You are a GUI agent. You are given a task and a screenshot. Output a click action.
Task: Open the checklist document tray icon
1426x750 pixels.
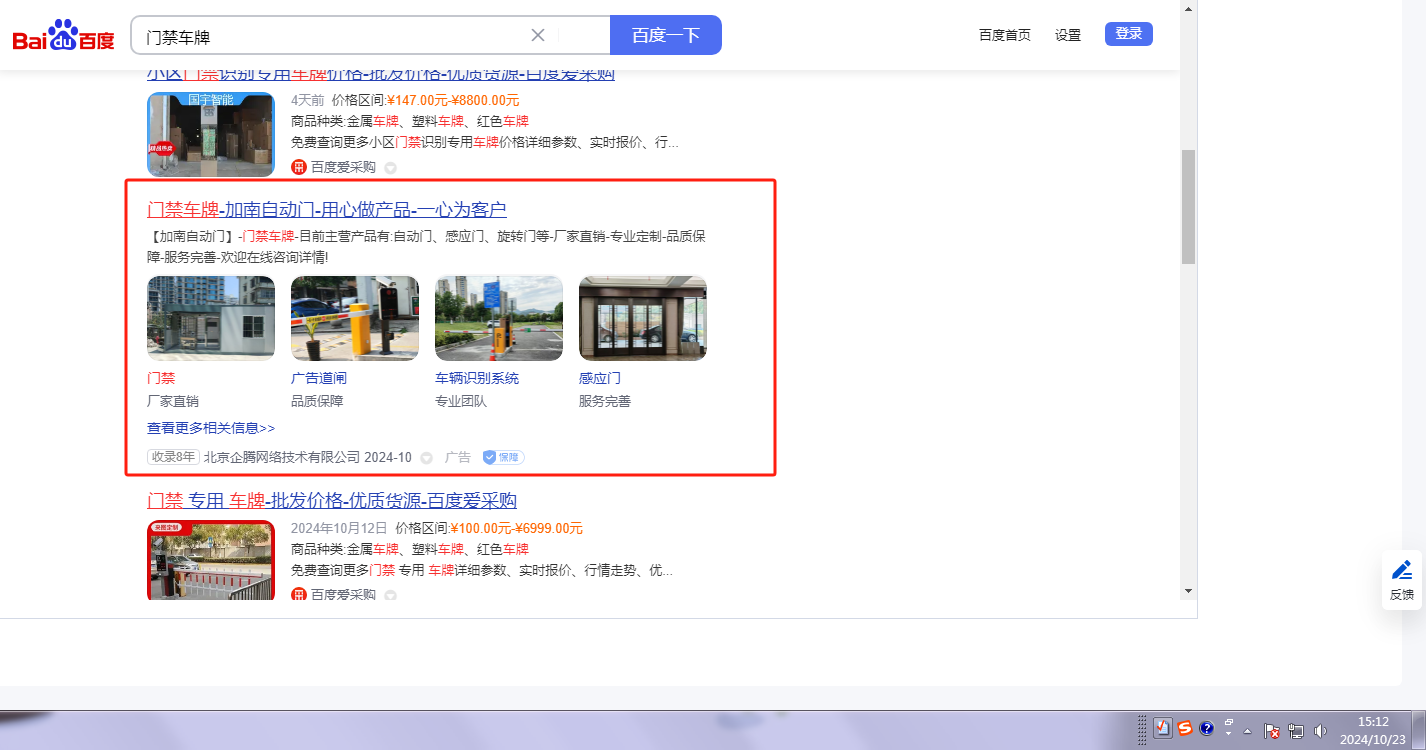coord(1162,728)
